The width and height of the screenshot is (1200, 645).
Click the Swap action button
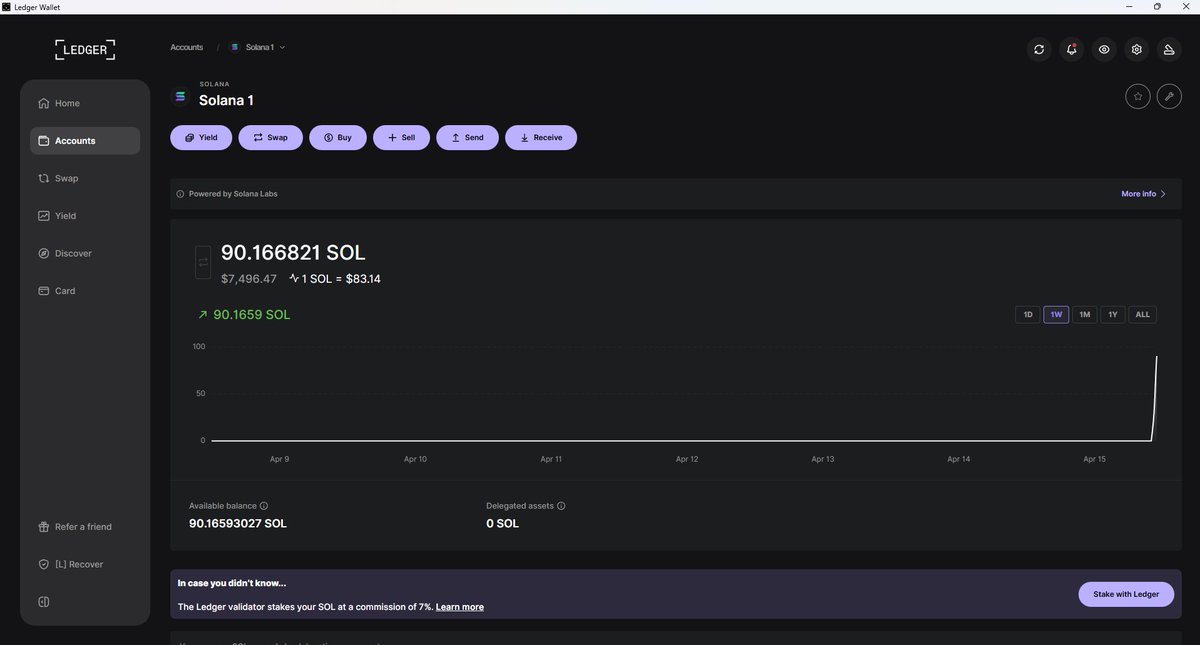pos(270,137)
